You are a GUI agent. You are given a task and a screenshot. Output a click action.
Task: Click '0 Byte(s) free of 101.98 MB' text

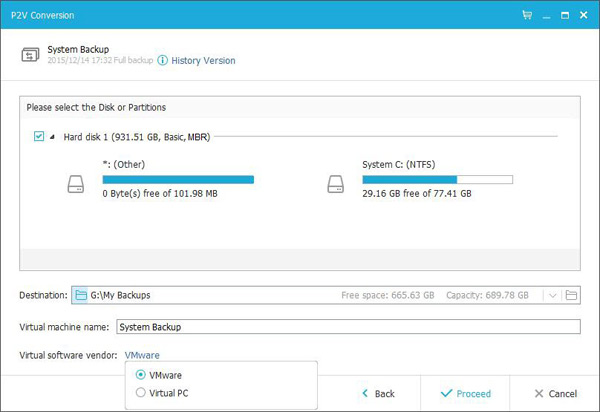160,194
